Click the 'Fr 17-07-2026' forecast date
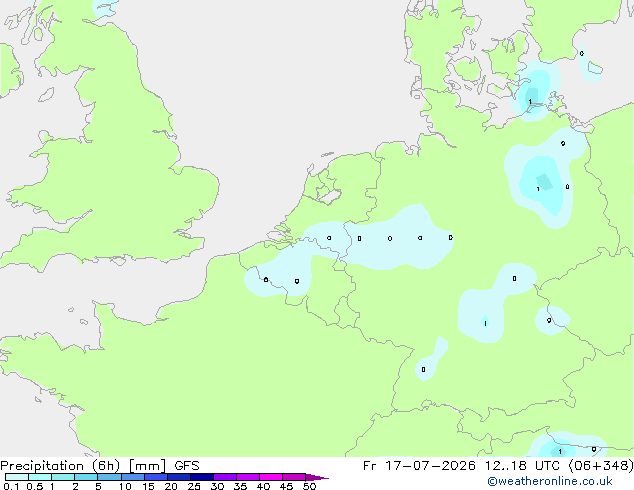Screen dimensions: 634x490 point(419,466)
